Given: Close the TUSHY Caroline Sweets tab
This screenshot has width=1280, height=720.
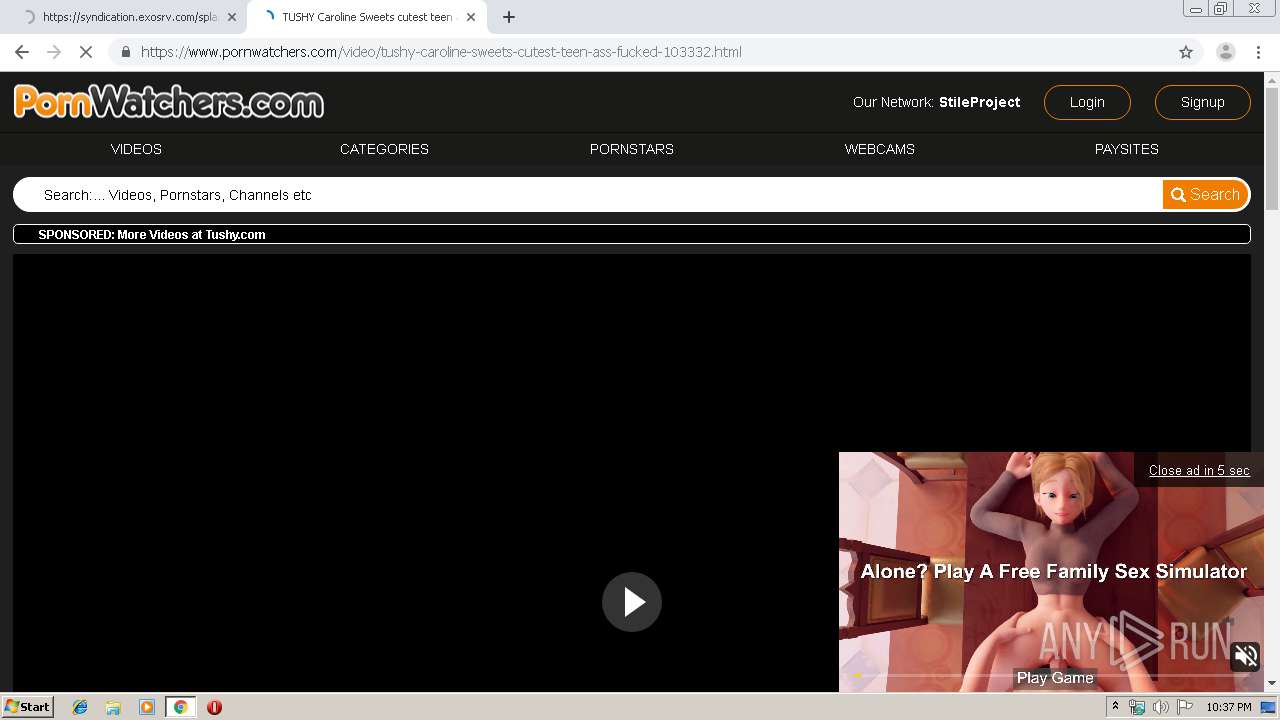Looking at the screenshot, I should pos(471,17).
